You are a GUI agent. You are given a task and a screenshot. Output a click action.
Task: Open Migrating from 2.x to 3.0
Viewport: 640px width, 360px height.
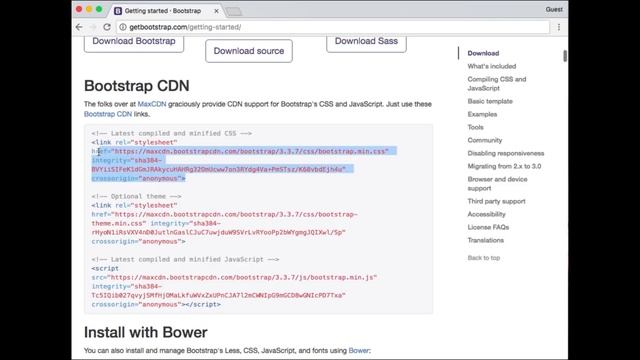point(504,166)
